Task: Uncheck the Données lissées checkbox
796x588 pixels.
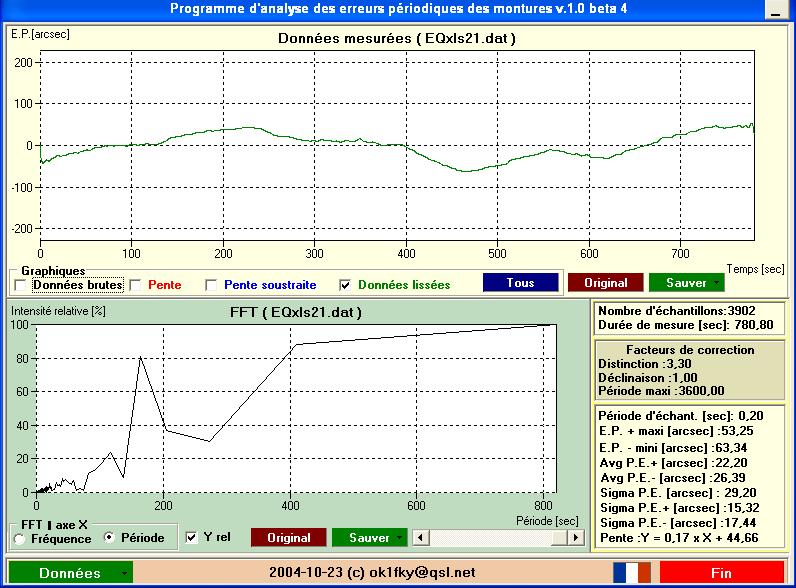Action: (x=345, y=285)
